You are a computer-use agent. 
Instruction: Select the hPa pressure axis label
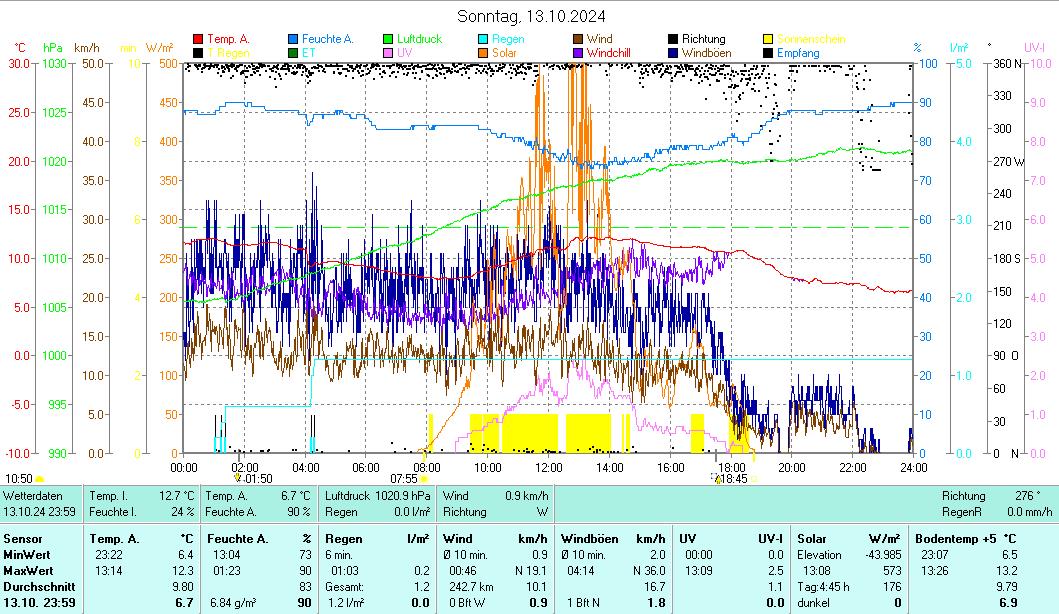(53, 48)
